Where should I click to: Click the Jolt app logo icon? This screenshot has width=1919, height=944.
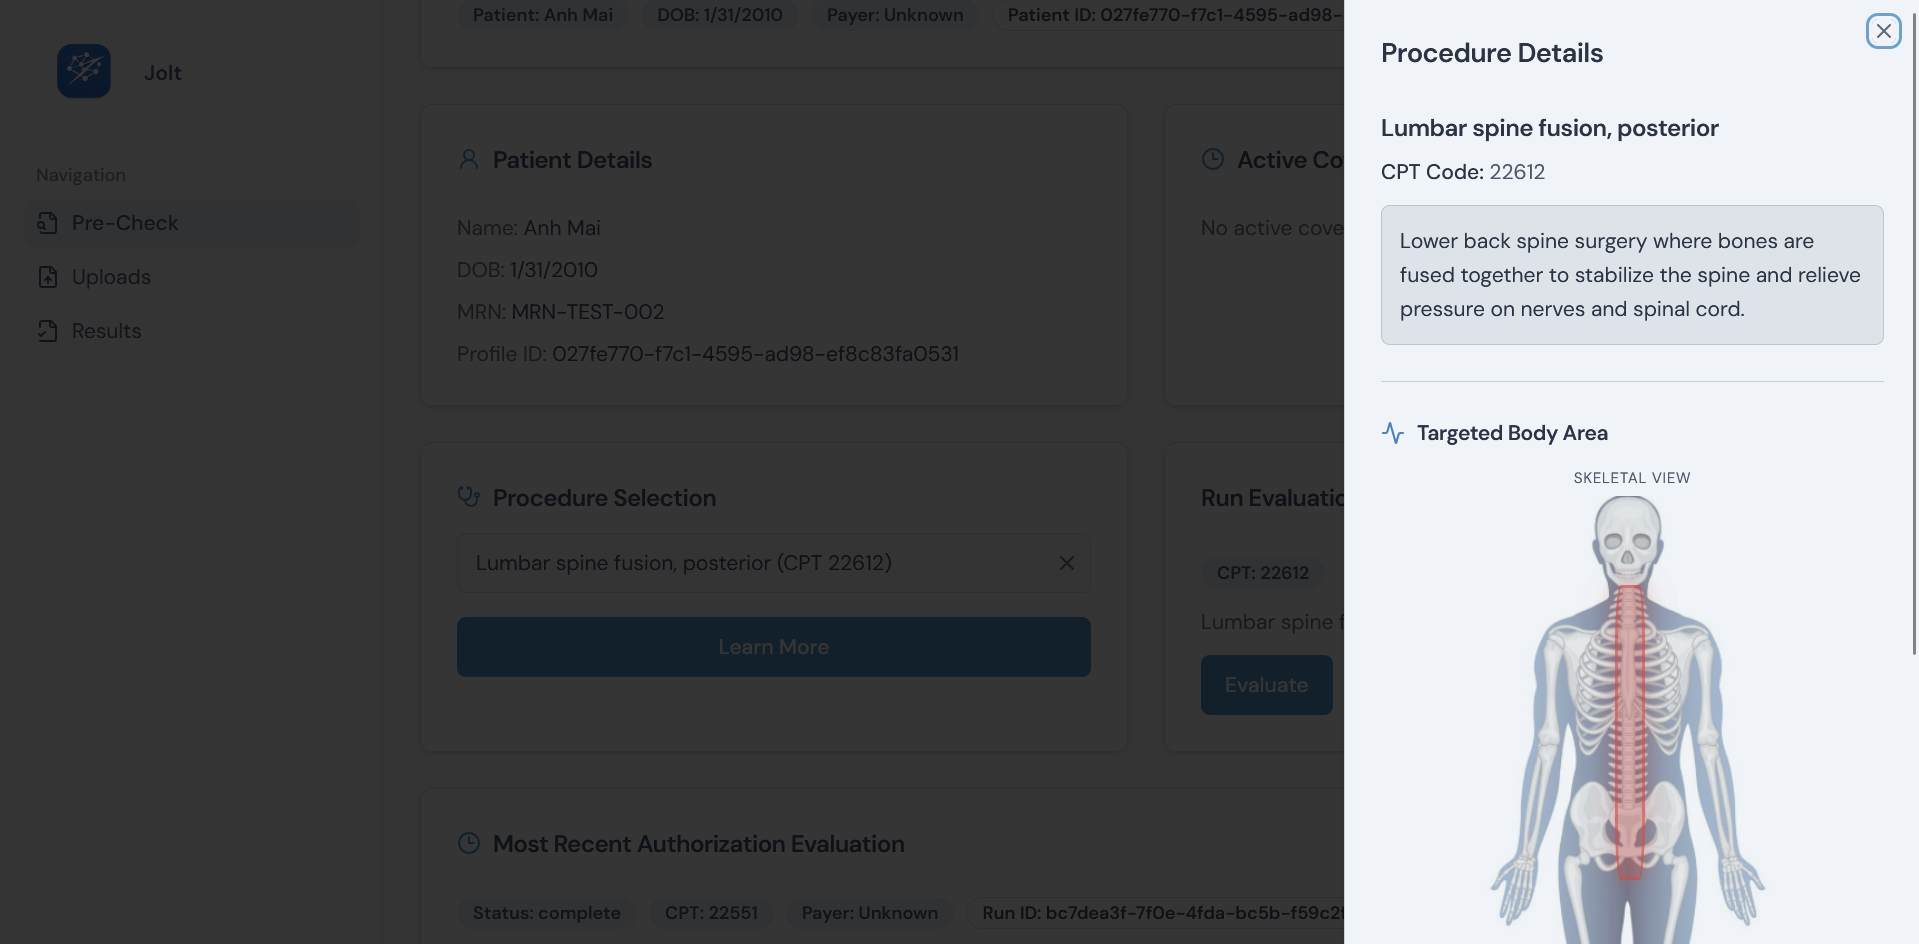tap(84, 71)
